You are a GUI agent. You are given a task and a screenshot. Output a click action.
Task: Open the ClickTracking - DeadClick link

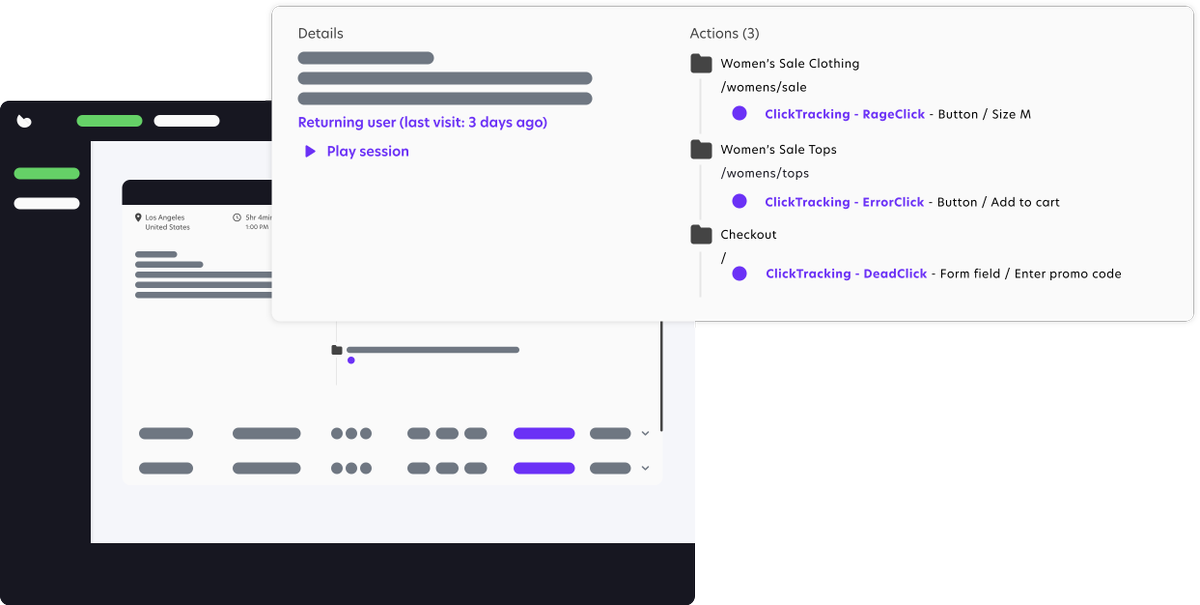point(847,273)
